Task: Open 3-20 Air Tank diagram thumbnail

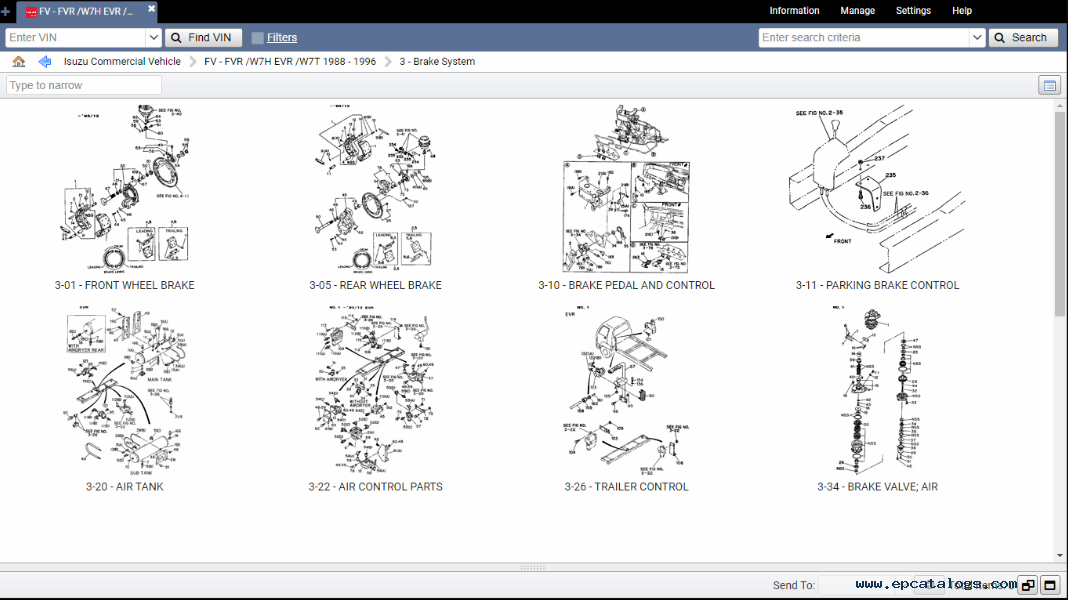Action: coord(125,390)
